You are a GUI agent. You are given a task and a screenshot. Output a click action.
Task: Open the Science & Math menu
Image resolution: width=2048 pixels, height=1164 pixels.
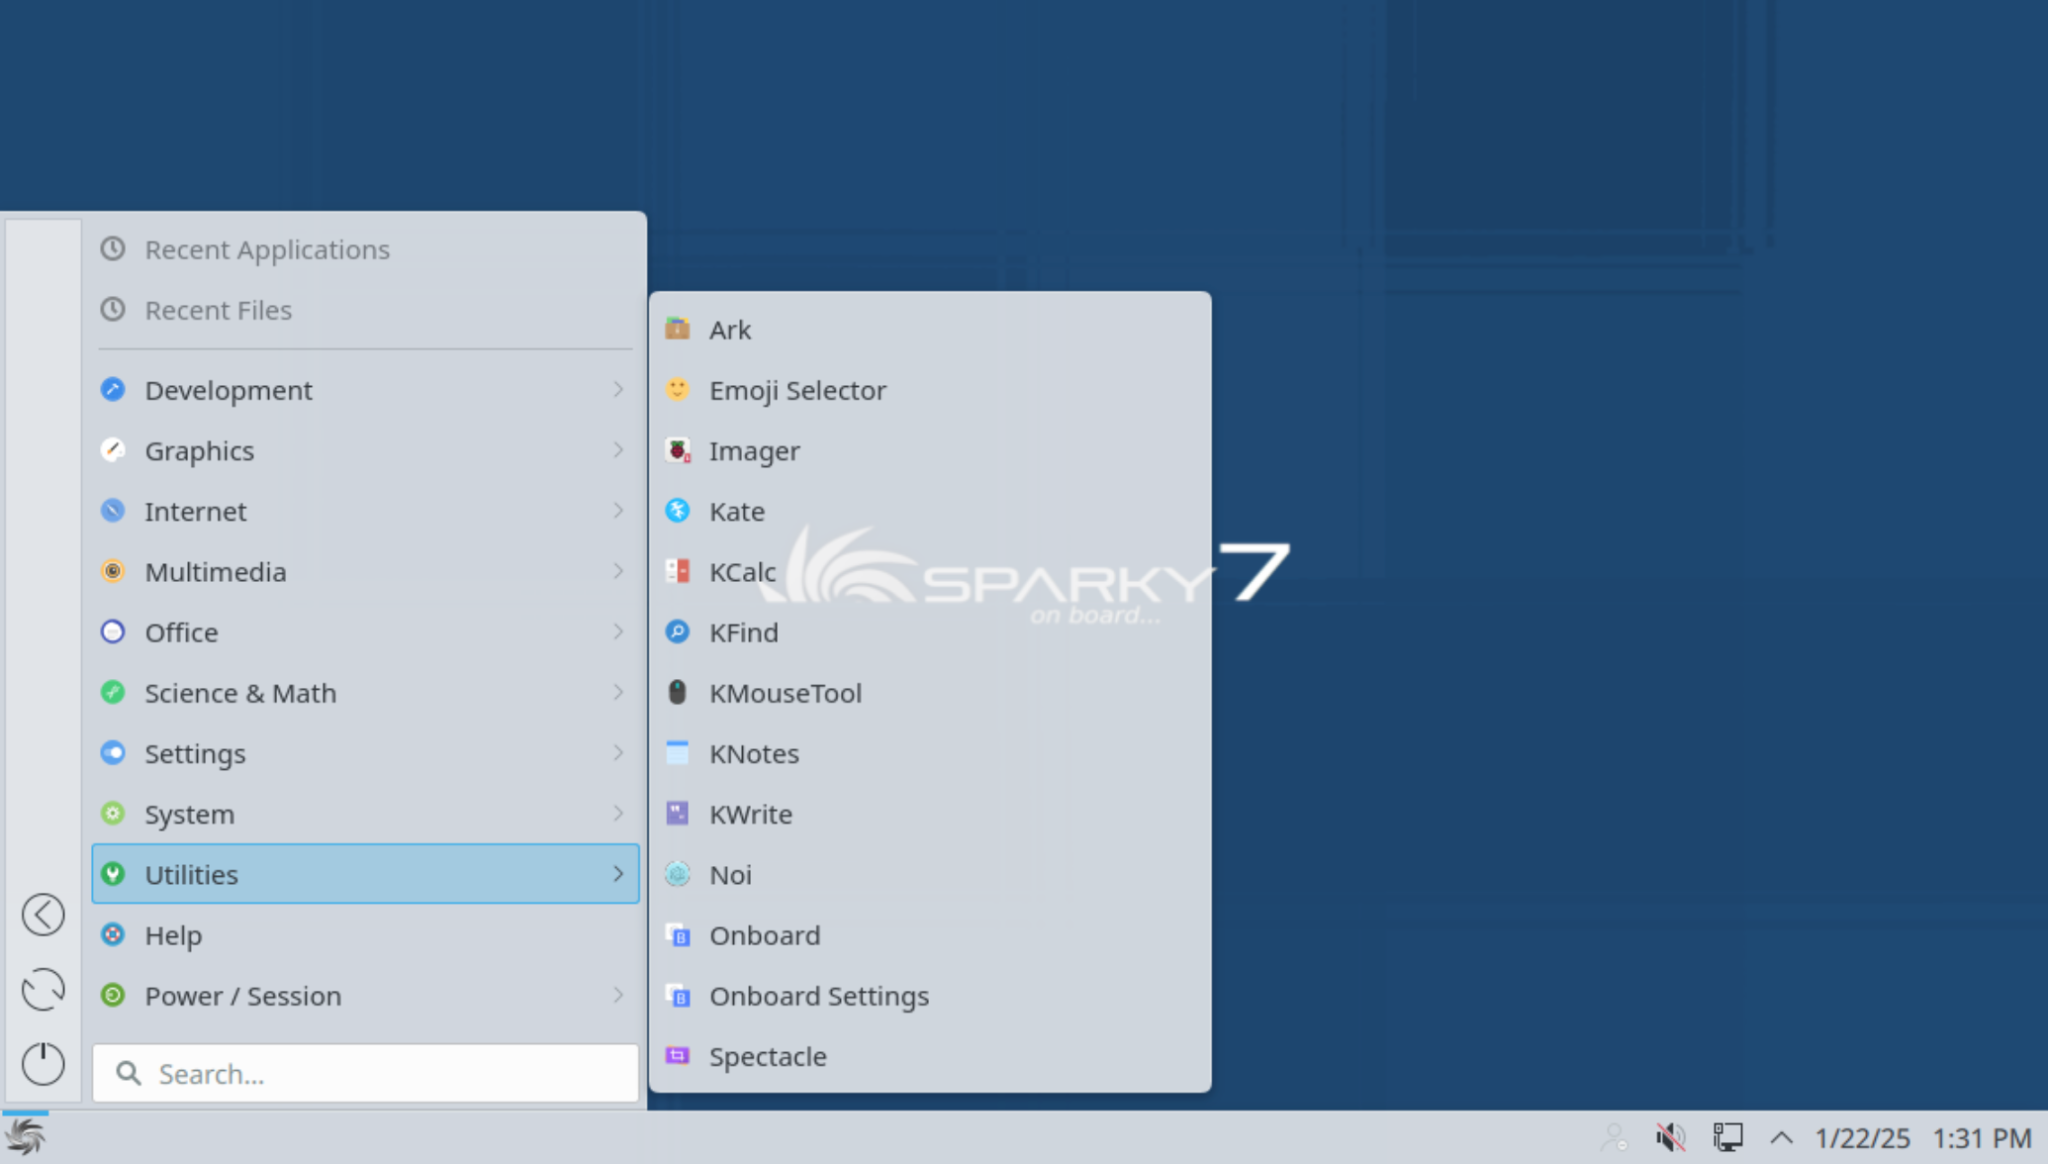(x=241, y=692)
